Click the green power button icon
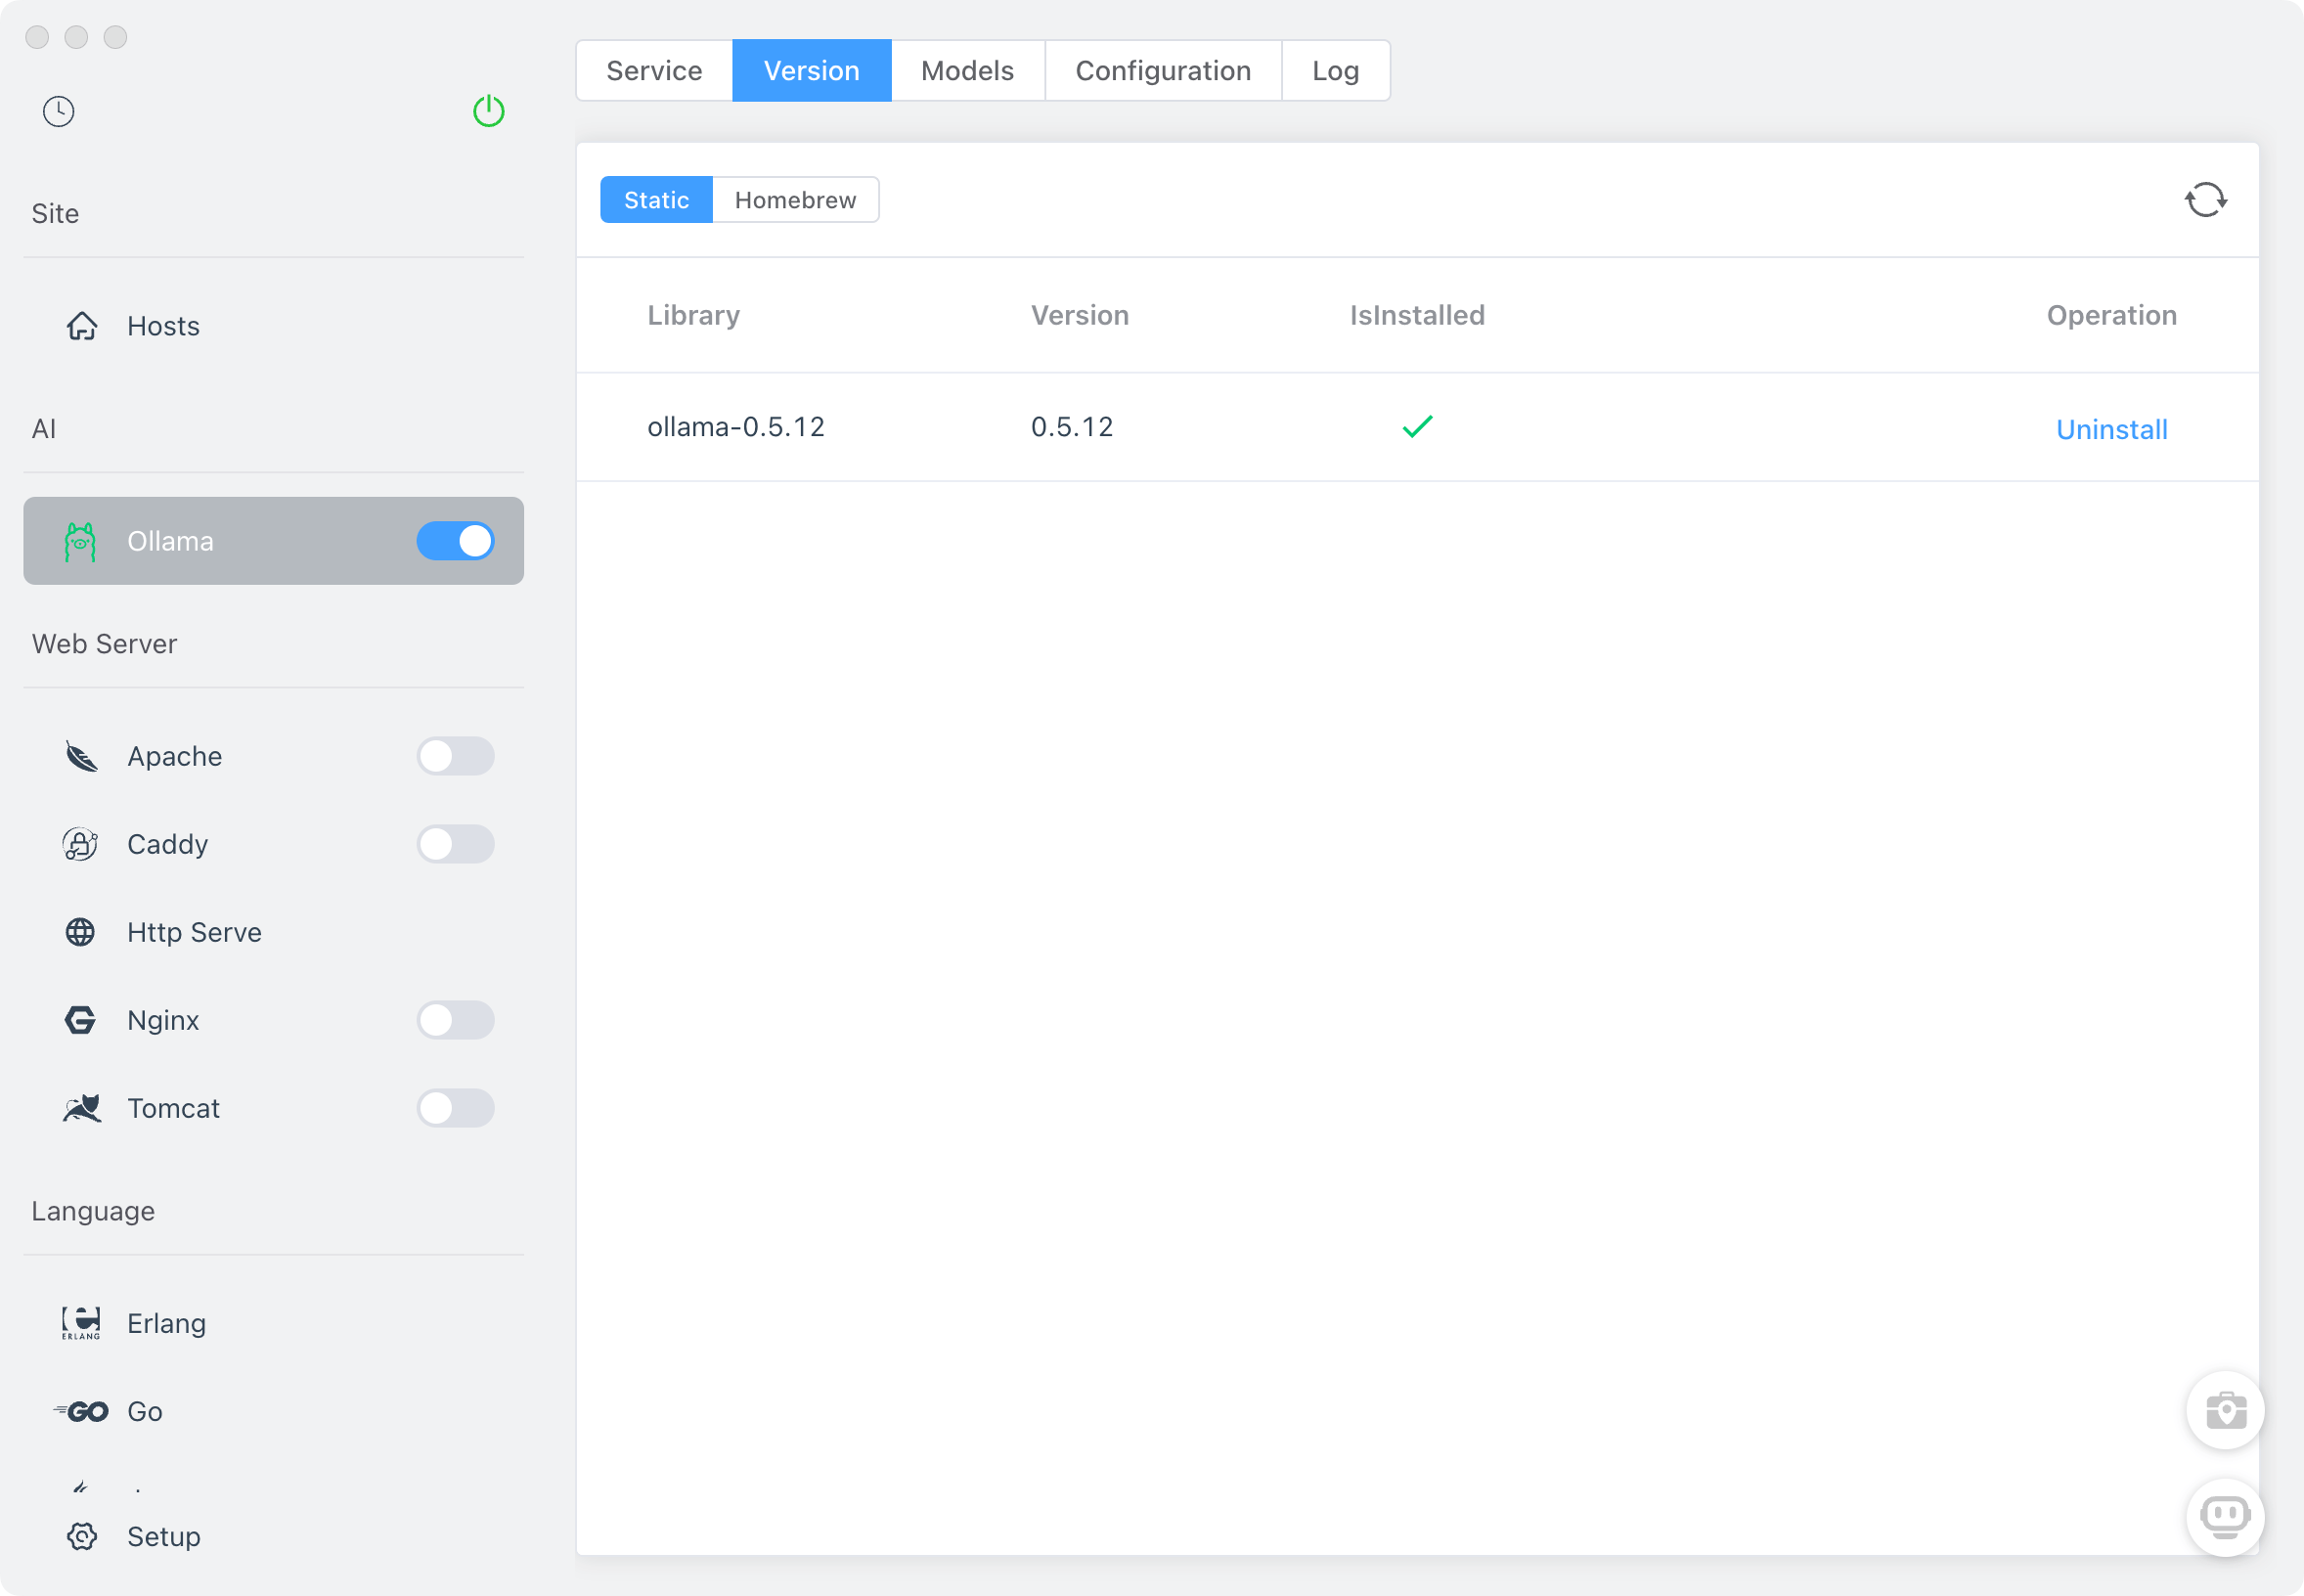Viewport: 2304px width, 1596px height. coord(489,111)
